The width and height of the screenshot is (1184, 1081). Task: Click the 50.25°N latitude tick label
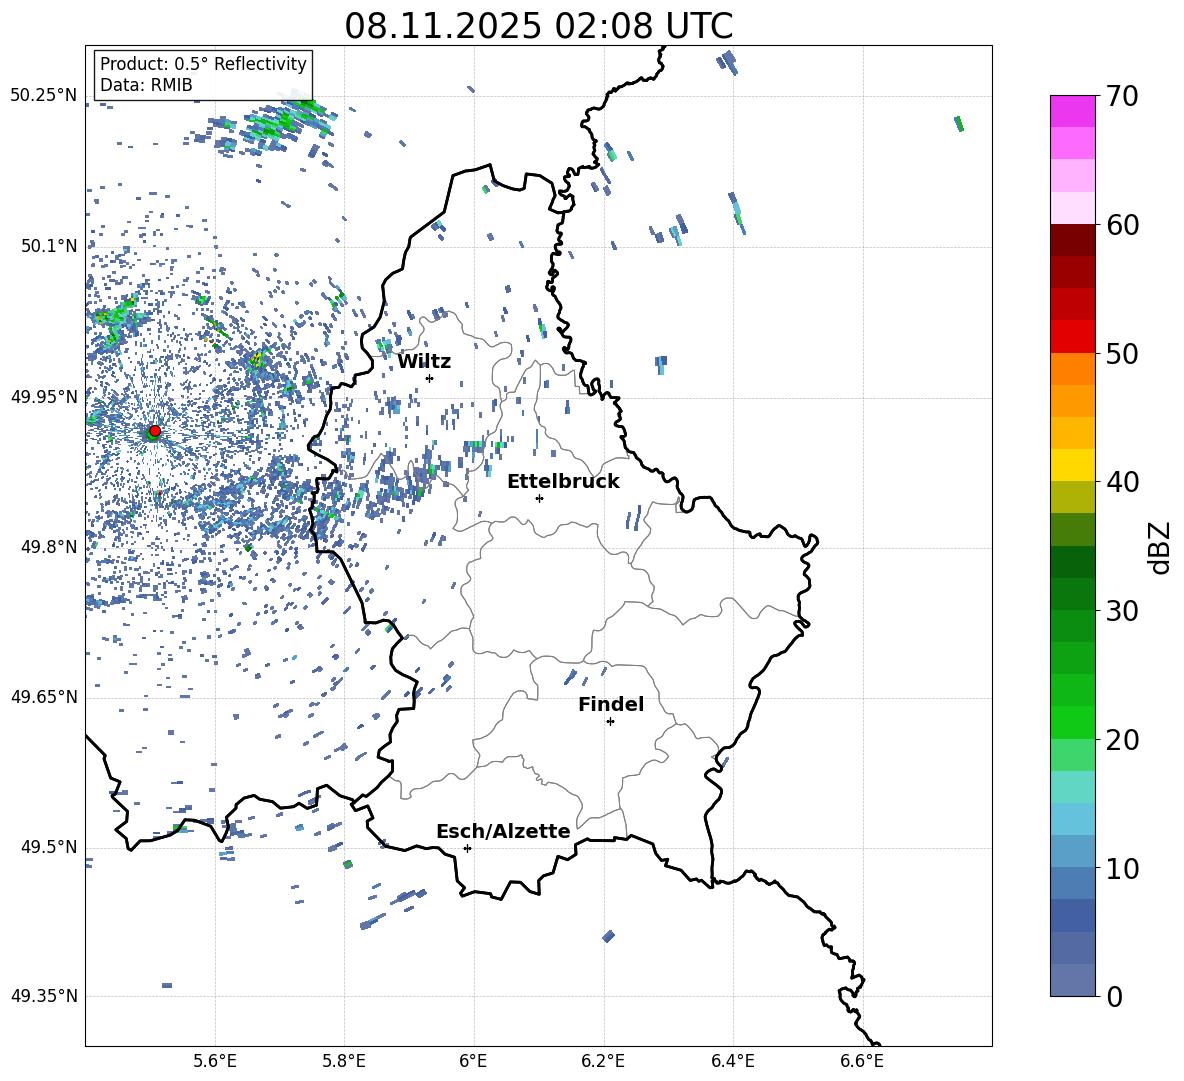pos(44,96)
